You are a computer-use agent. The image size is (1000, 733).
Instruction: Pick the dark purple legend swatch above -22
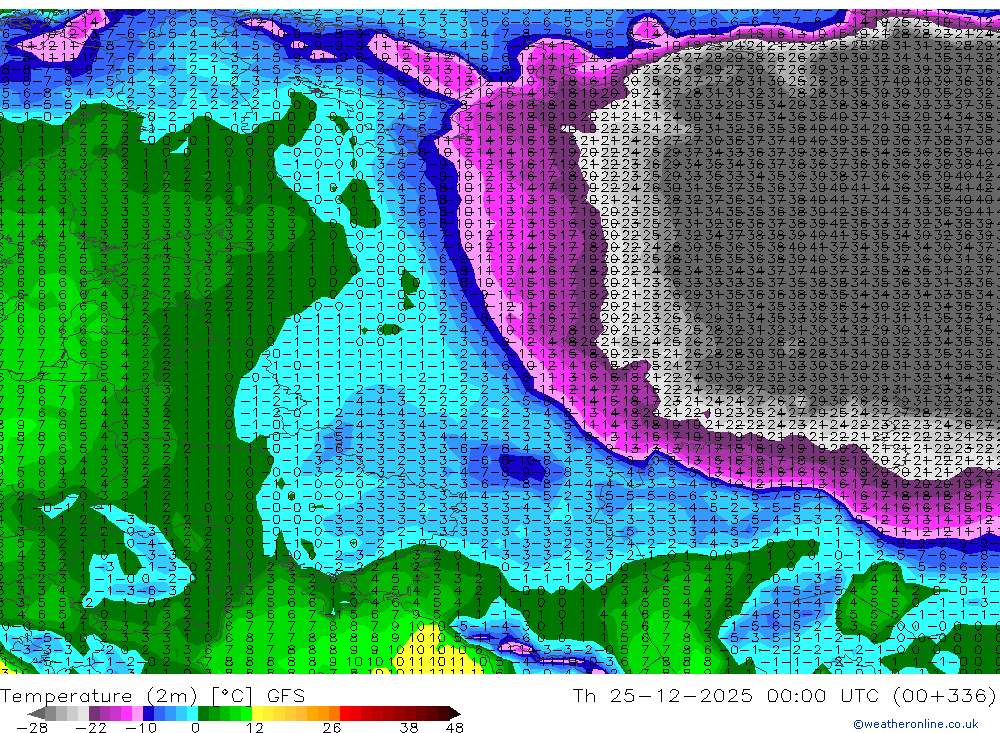coord(94,714)
